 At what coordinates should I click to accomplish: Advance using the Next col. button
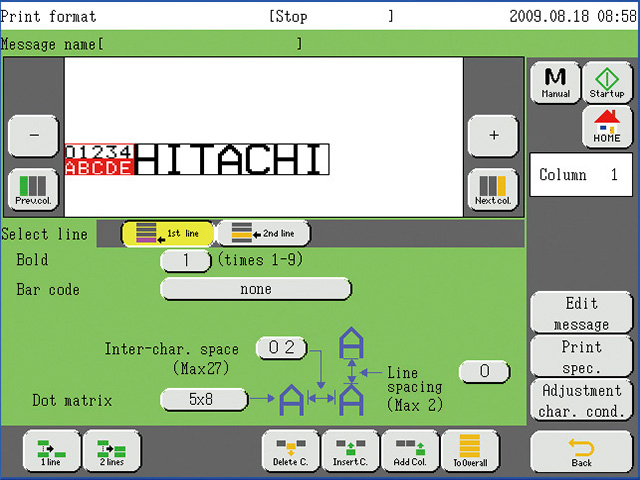[493, 190]
